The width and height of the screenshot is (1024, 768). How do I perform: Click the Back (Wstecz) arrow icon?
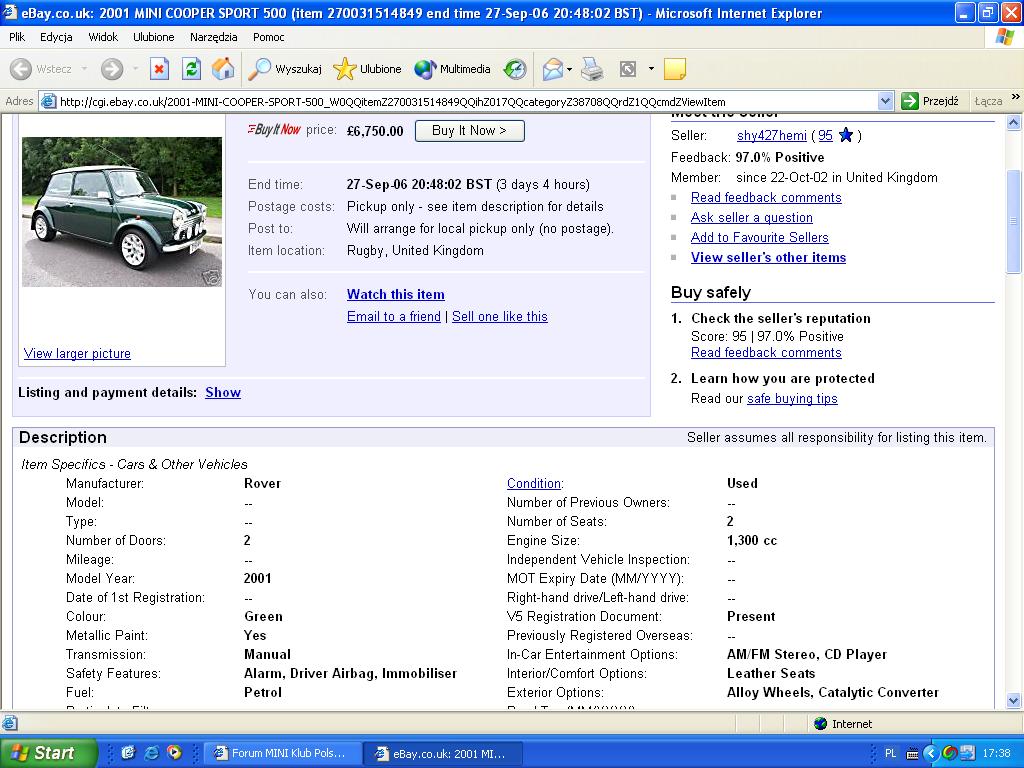tap(21, 69)
